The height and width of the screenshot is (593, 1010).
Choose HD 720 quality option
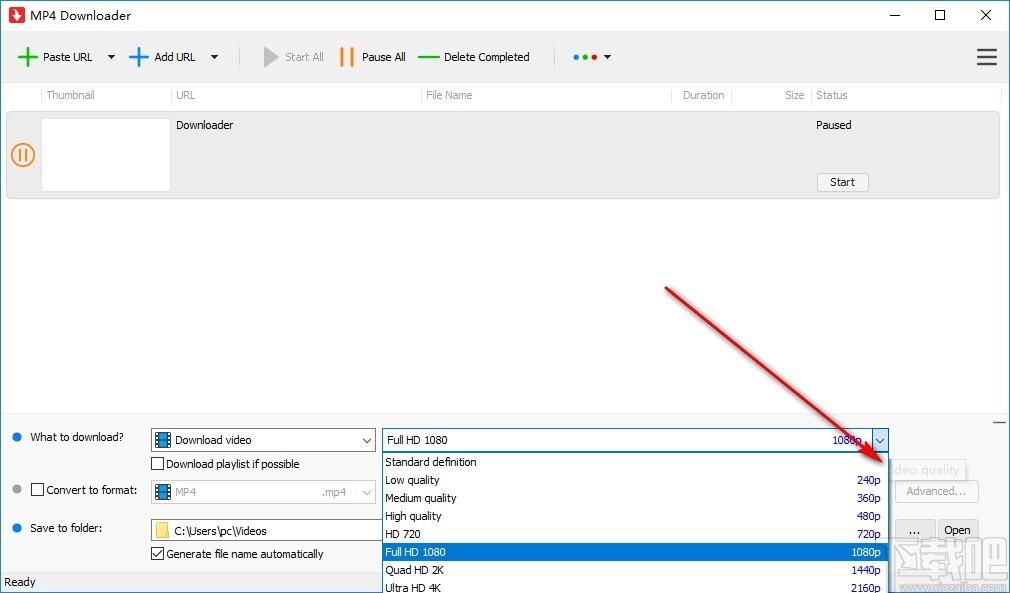pos(635,534)
